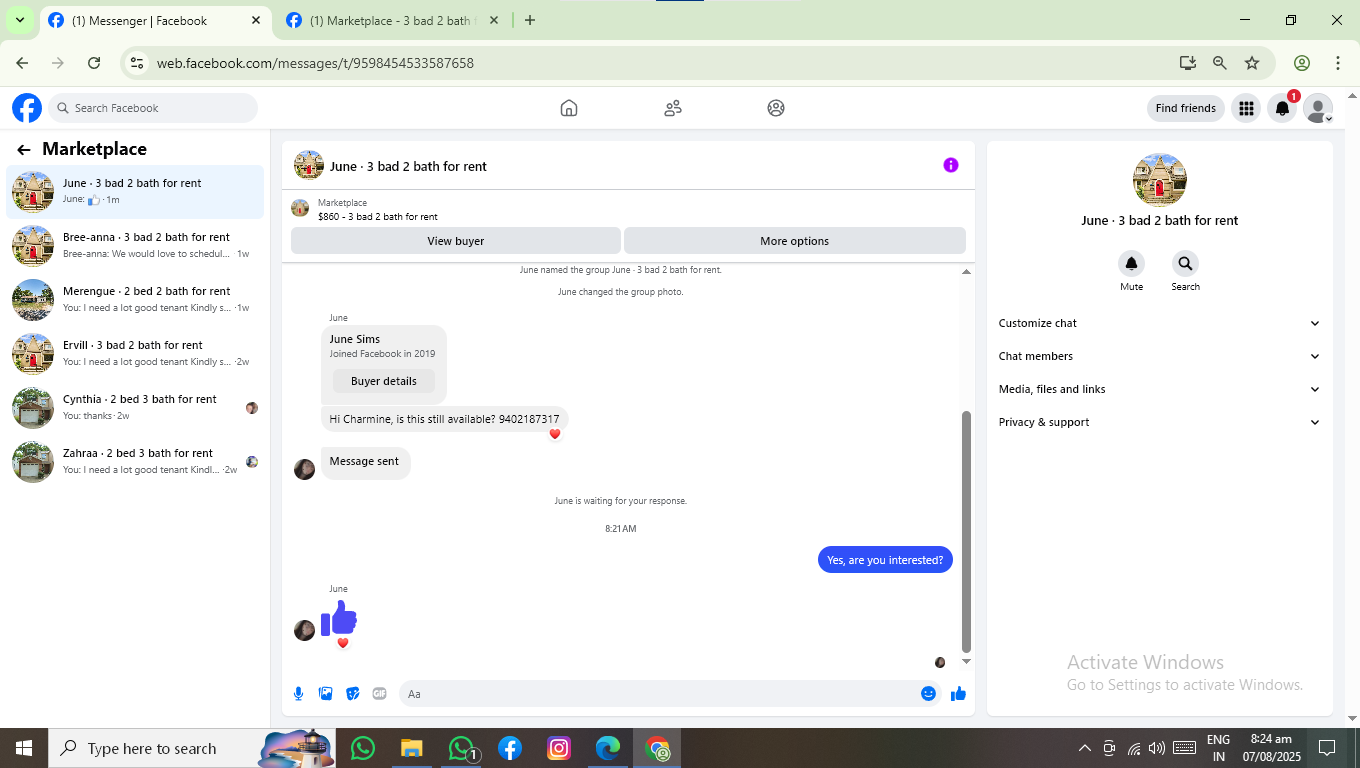Open the Ervill conversation

(x=135, y=353)
